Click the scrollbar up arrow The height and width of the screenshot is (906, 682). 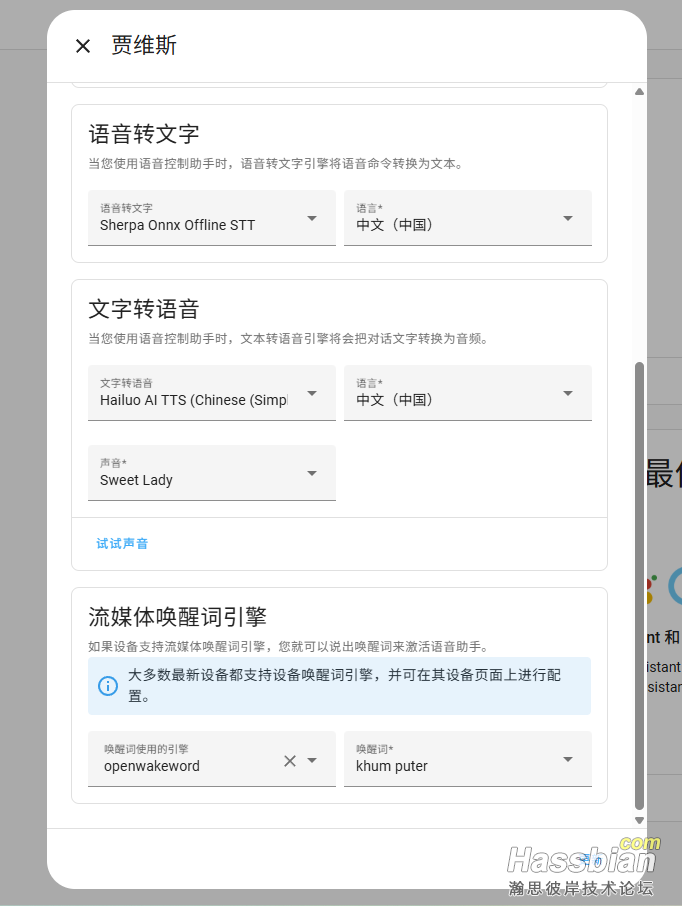click(639, 91)
